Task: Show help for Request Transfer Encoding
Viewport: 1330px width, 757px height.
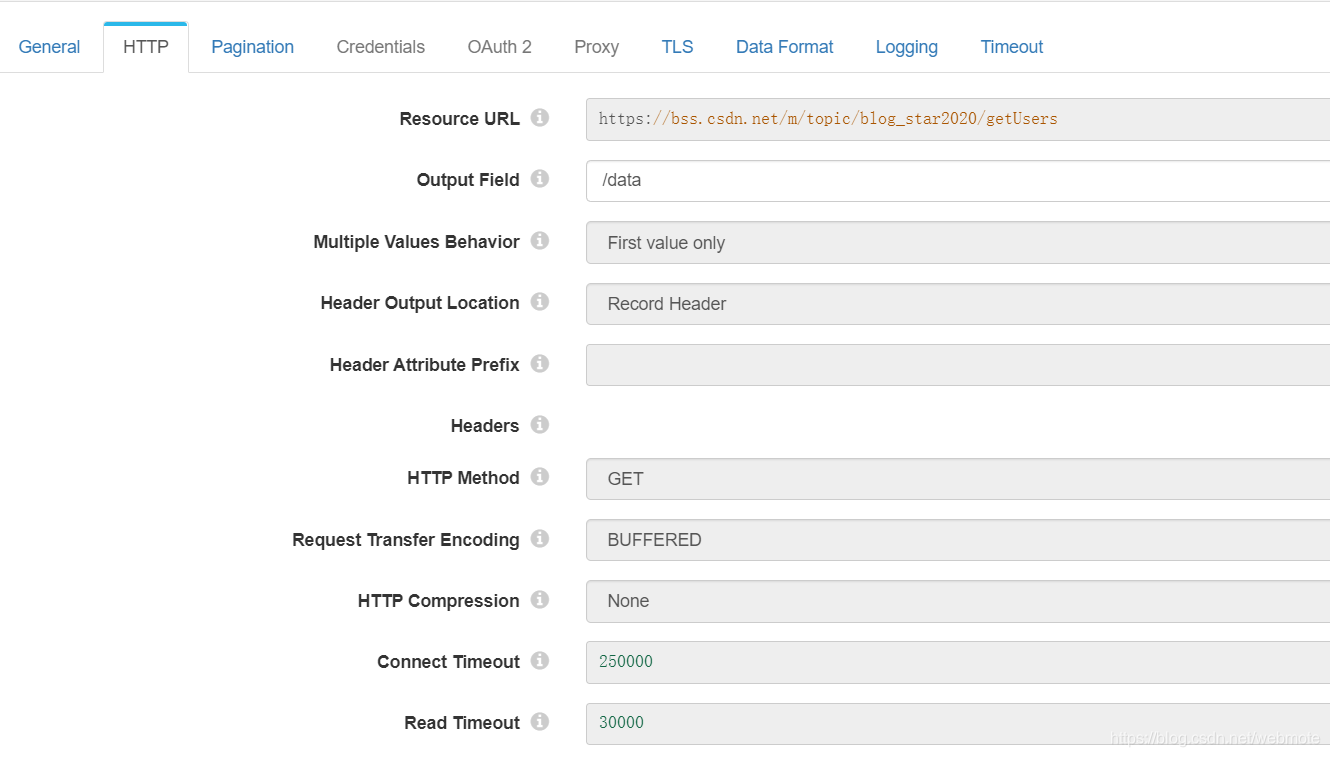Action: [540, 539]
